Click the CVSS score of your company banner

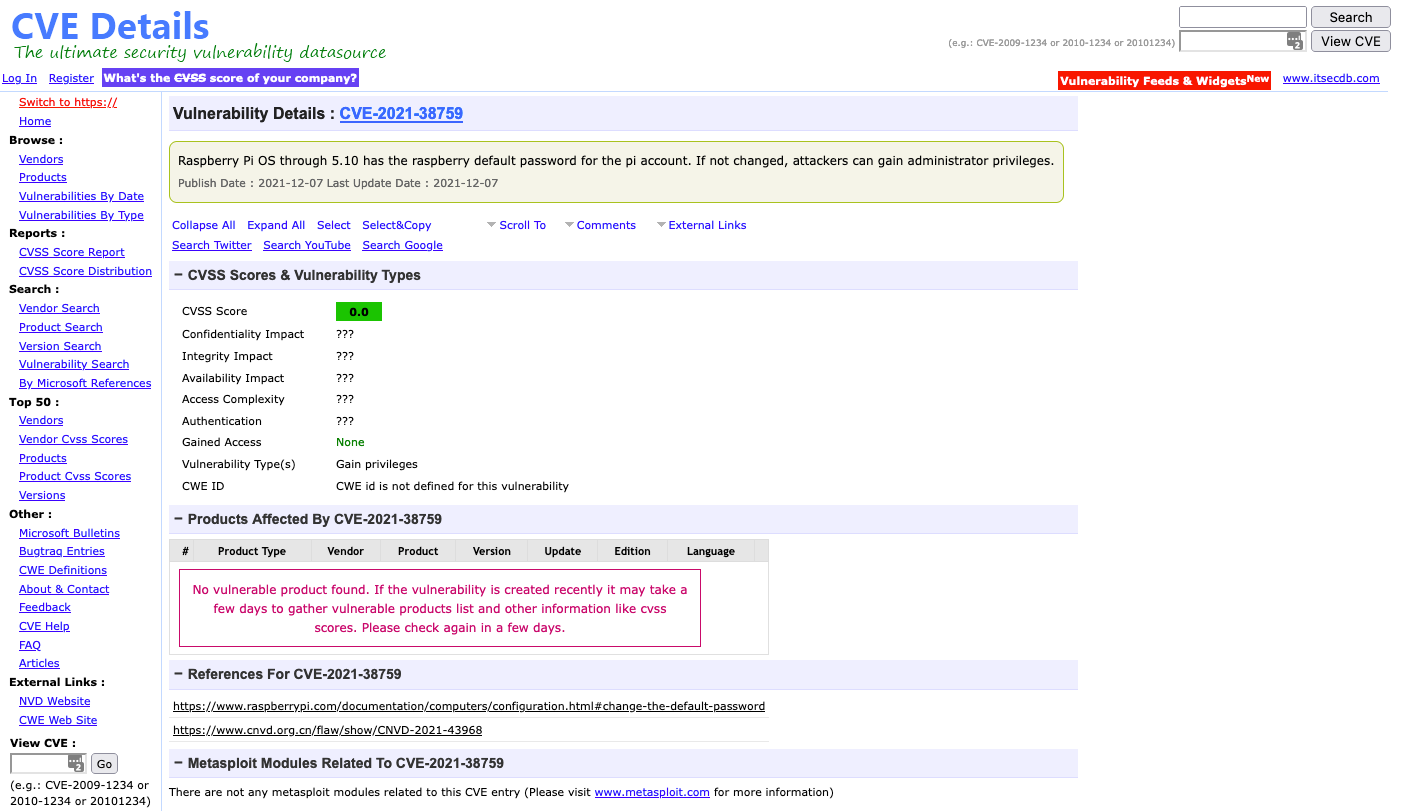[x=230, y=78]
